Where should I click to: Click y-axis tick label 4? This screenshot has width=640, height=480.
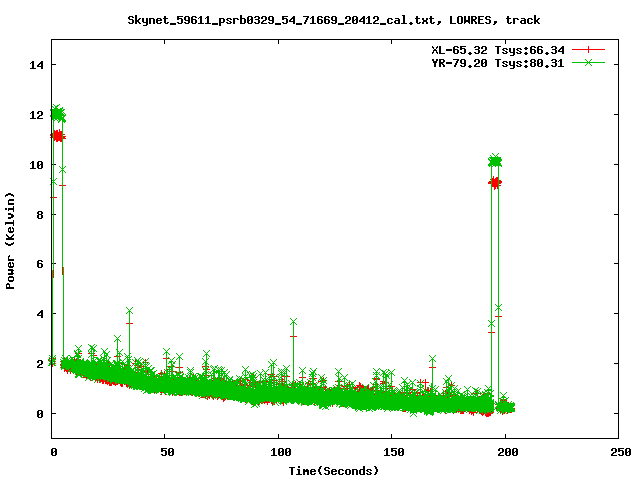[x=40, y=314]
